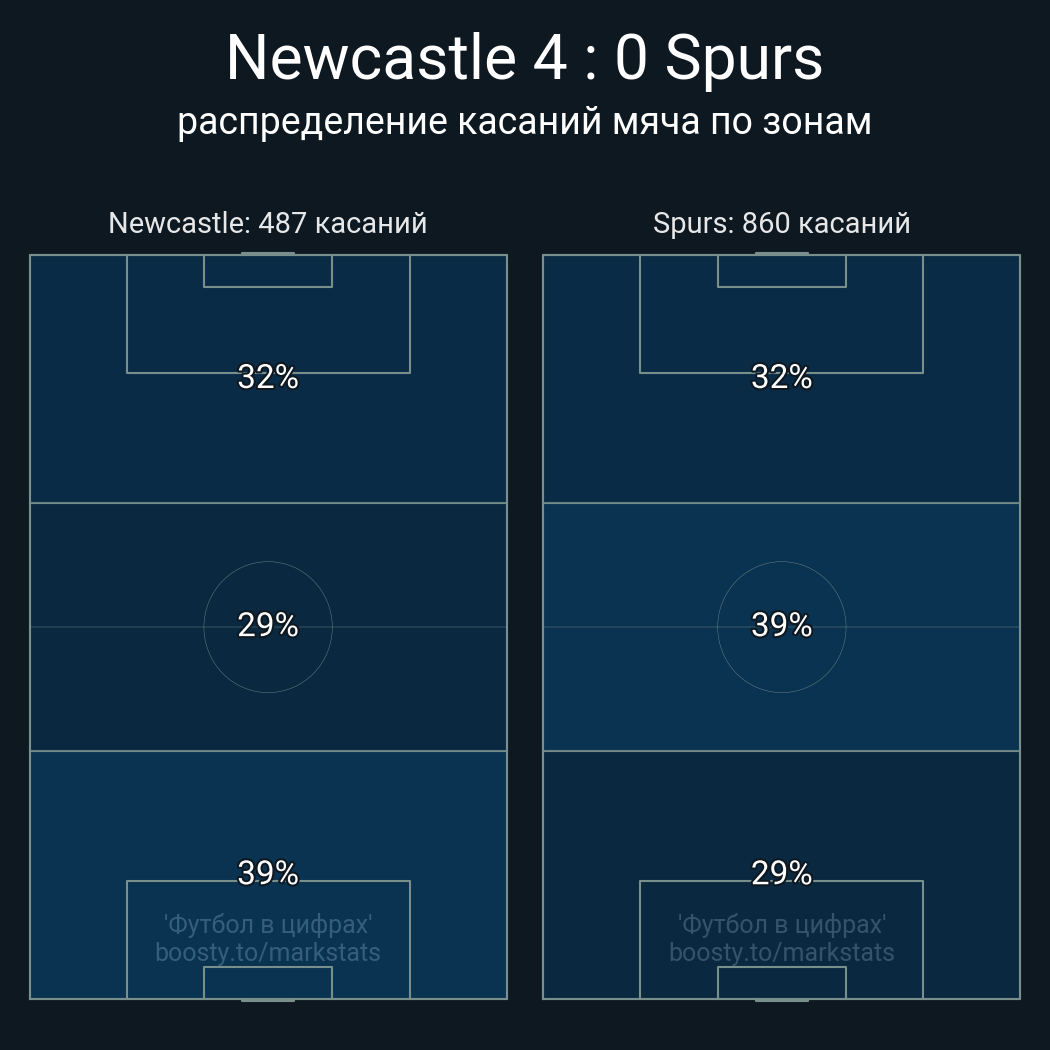1050x1050 pixels.
Task: Click the bottom six-yard box on Spurs pitch
Action: pyautogui.click(x=781, y=983)
